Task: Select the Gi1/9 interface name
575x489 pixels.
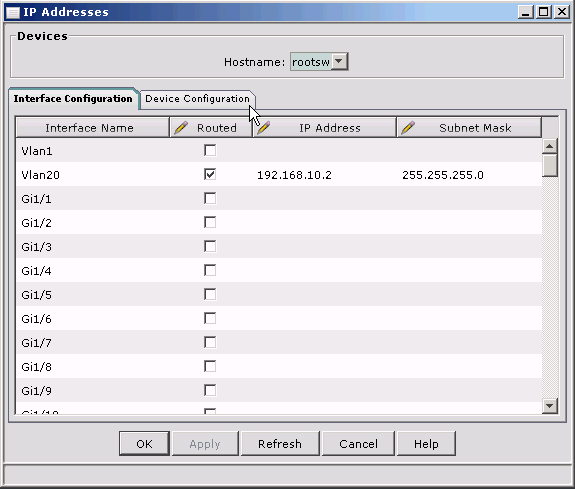Action: (x=36, y=391)
